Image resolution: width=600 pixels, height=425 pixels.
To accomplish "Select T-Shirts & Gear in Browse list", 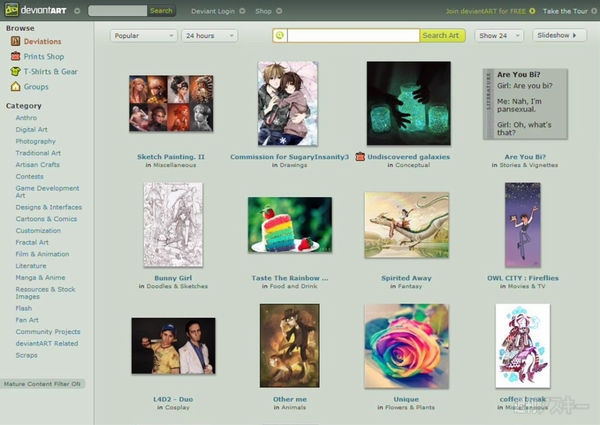I will (x=51, y=72).
